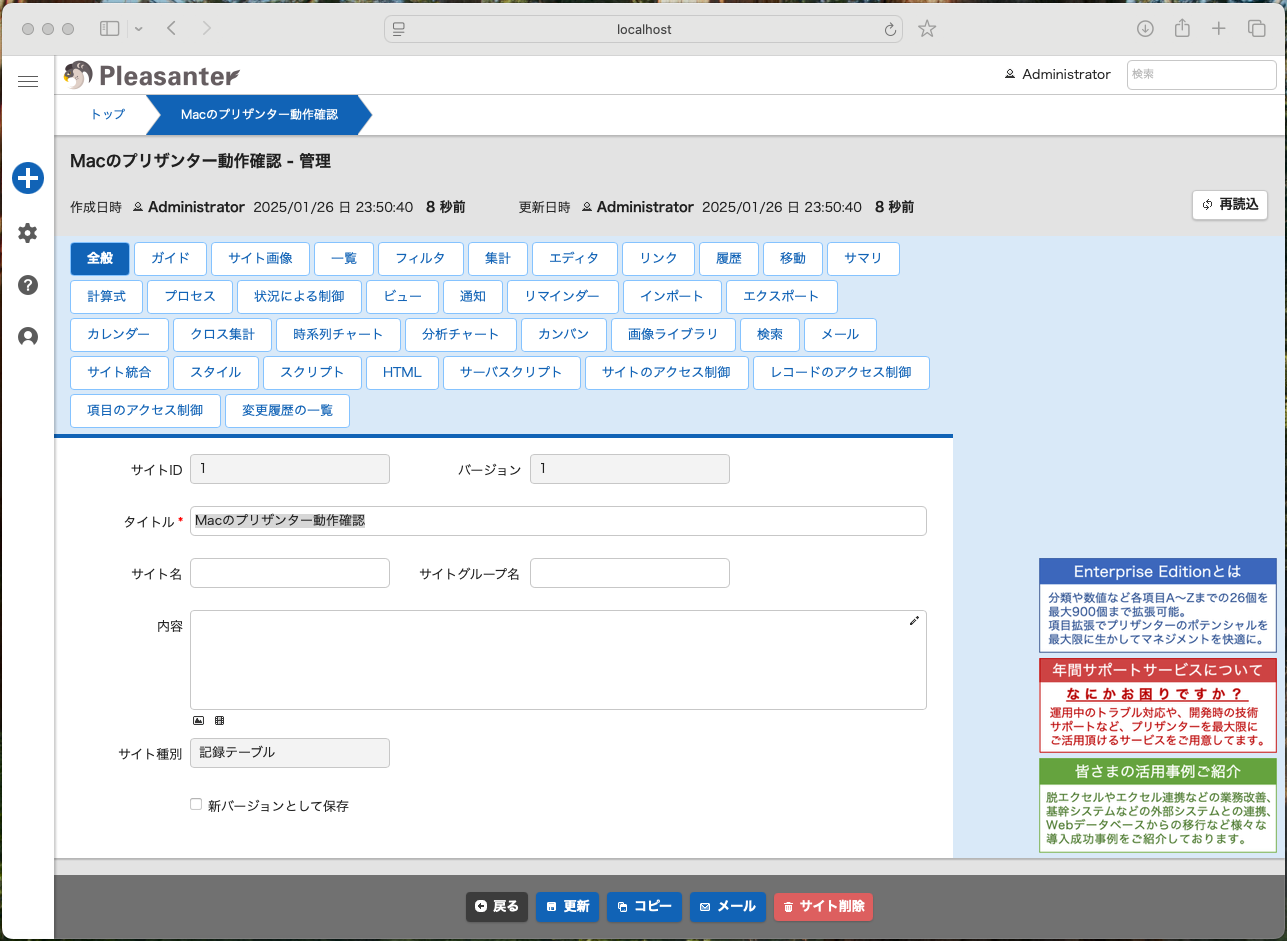Open the スタイル settings tab
The image size is (1287, 941).
tap(216, 372)
